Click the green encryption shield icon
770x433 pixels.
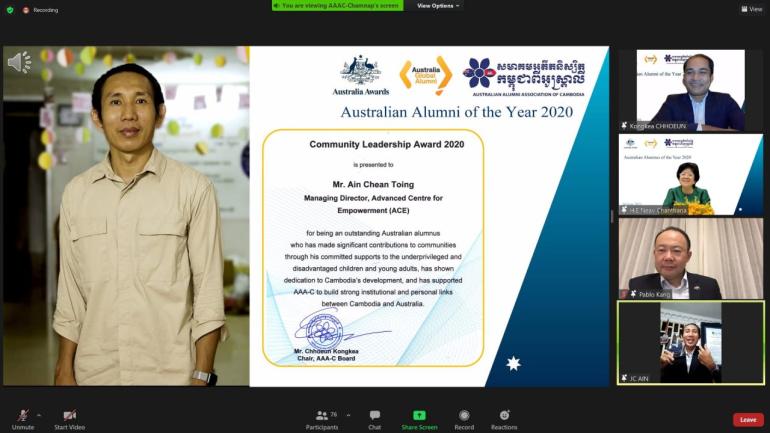10,10
